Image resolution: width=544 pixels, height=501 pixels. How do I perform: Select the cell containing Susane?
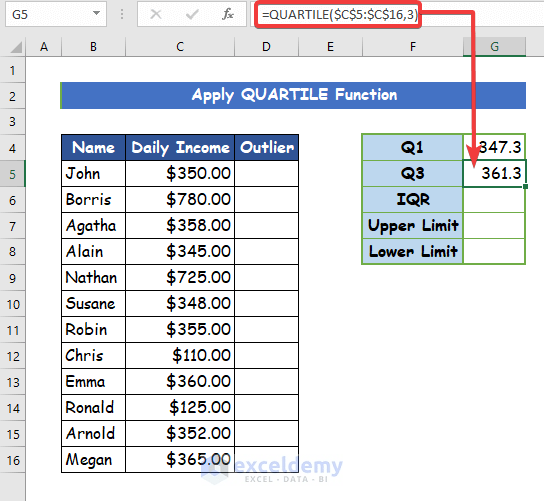click(x=93, y=304)
